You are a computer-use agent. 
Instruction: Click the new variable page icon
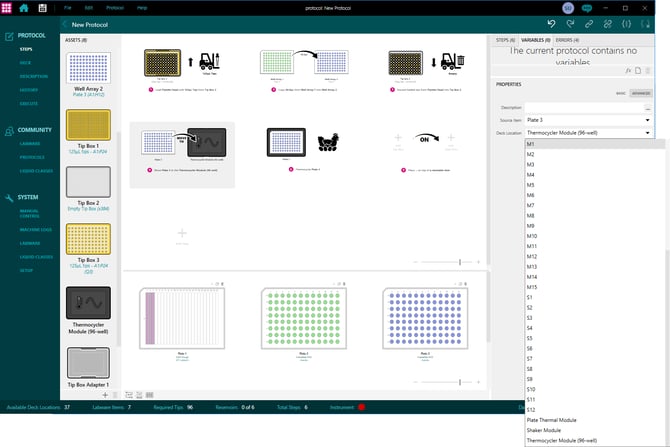[638, 71]
